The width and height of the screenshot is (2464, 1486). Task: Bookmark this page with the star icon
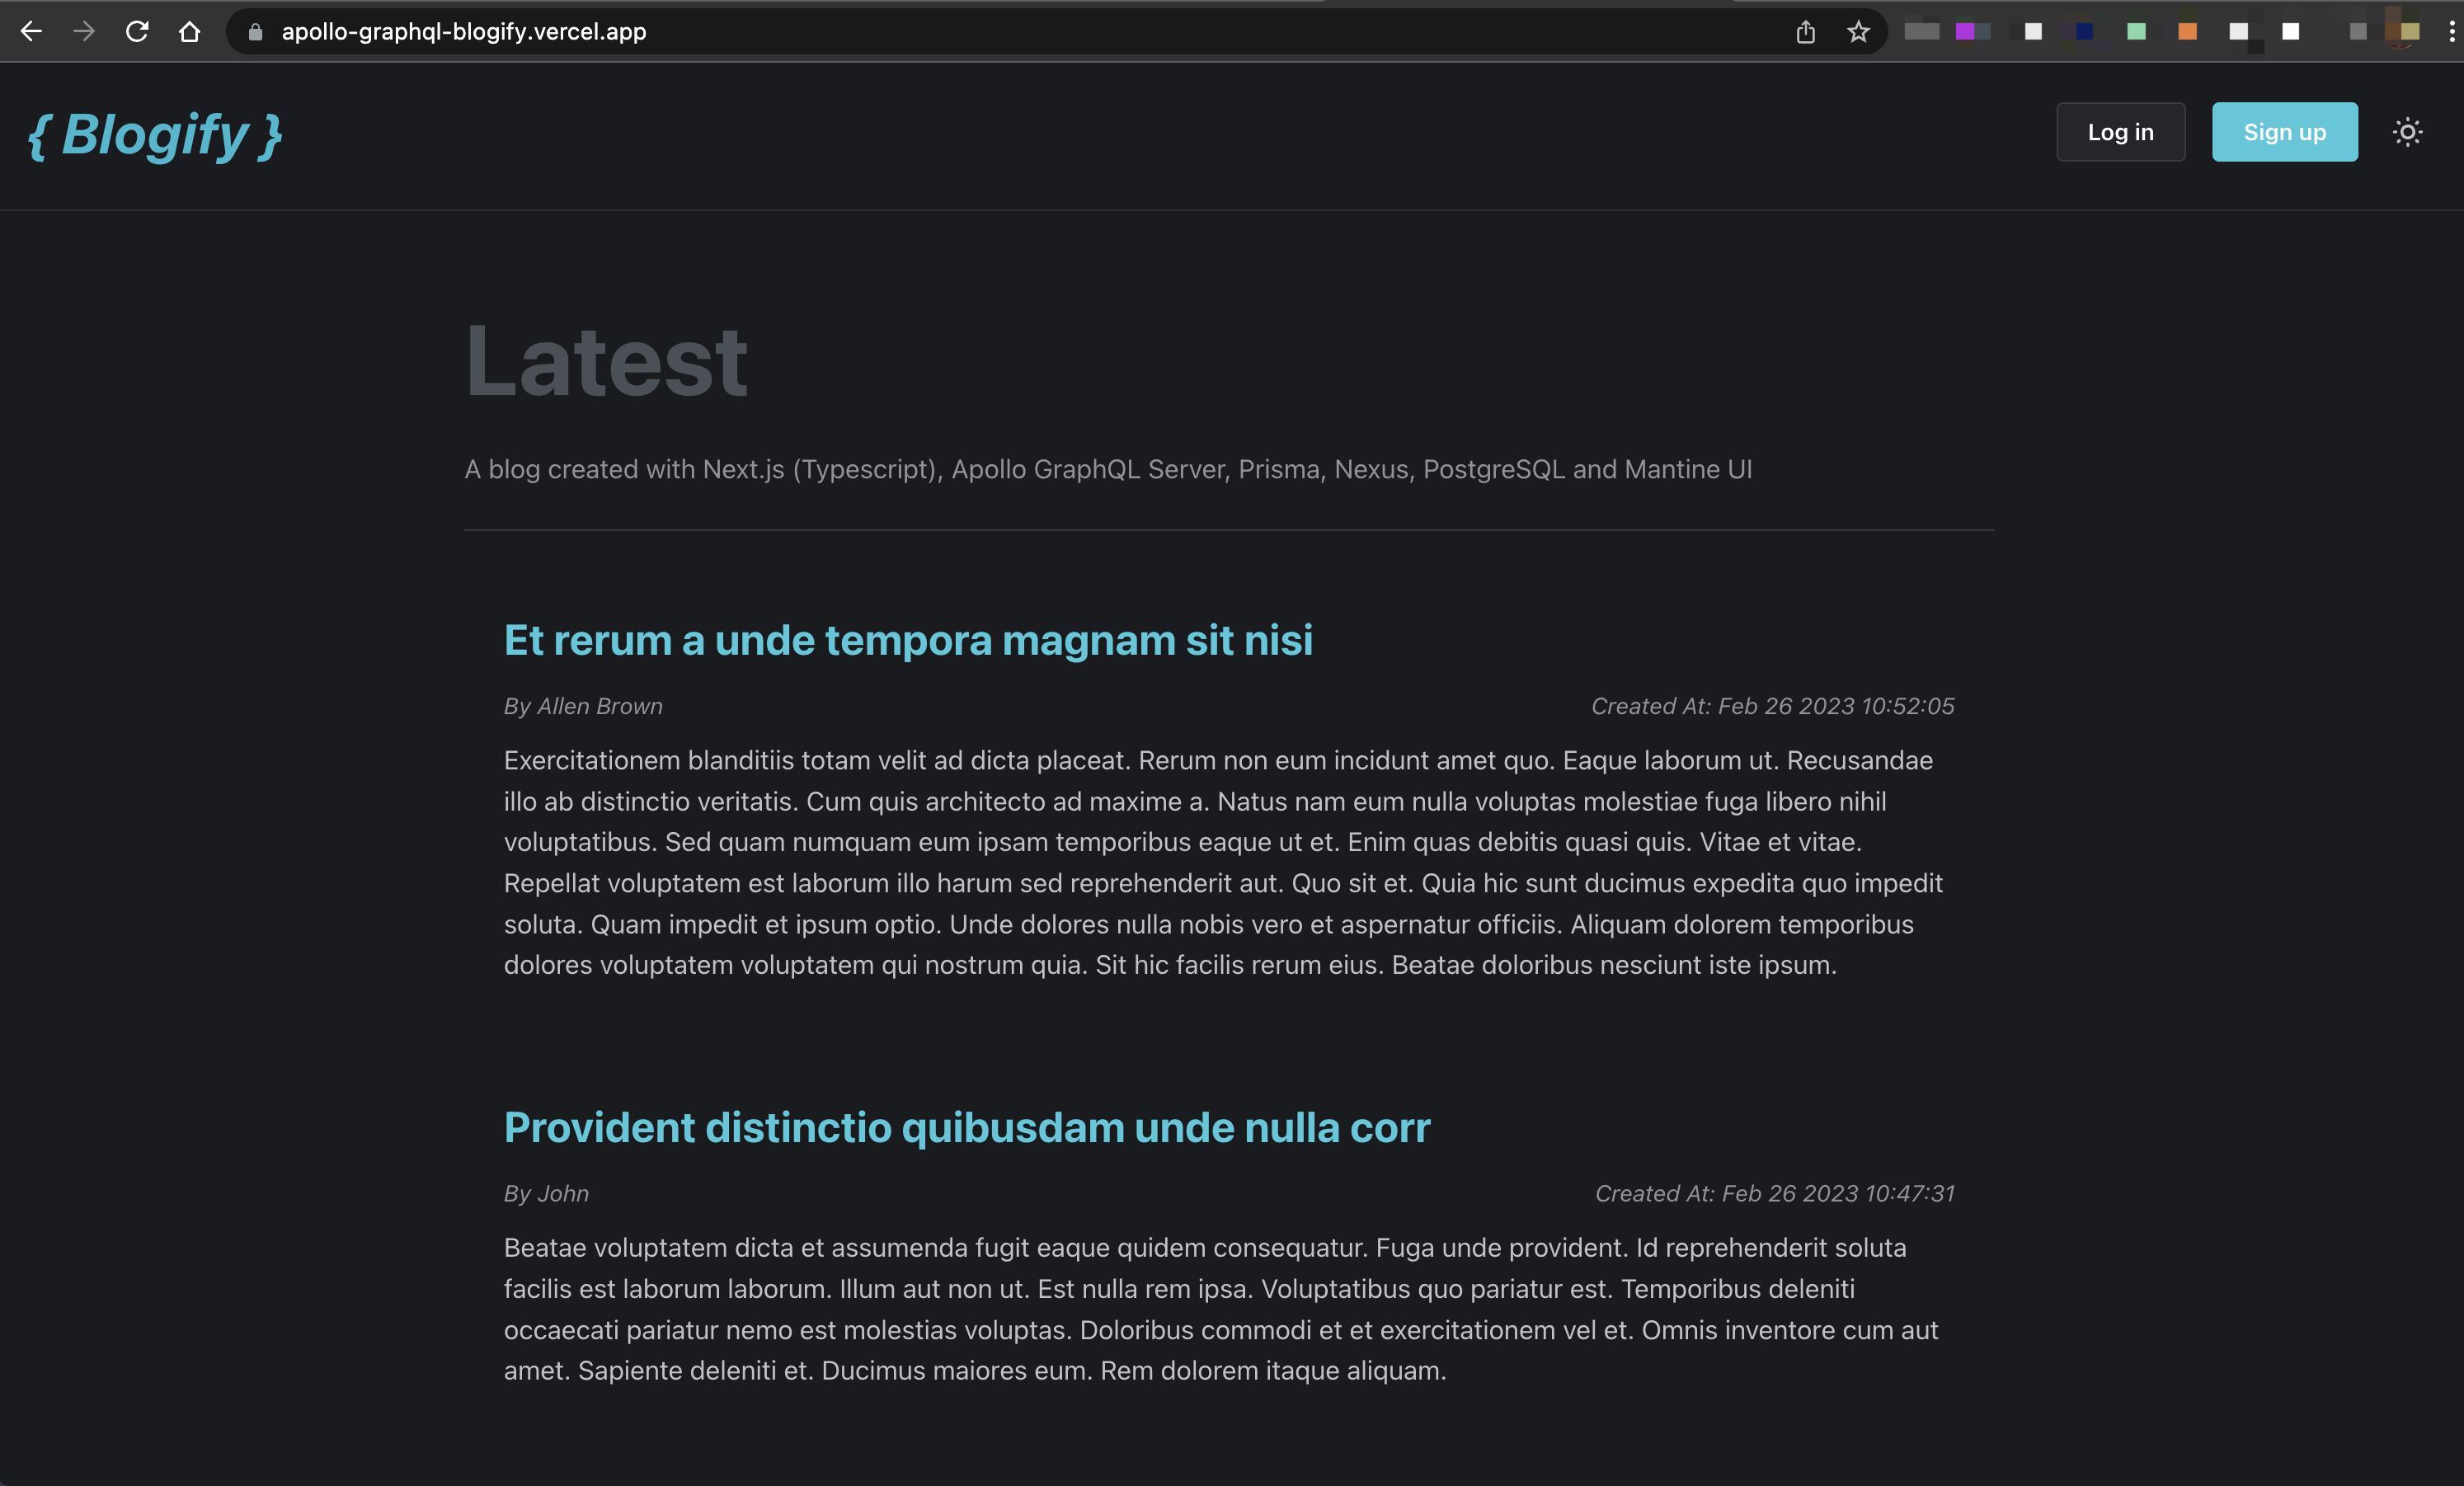click(x=1858, y=32)
